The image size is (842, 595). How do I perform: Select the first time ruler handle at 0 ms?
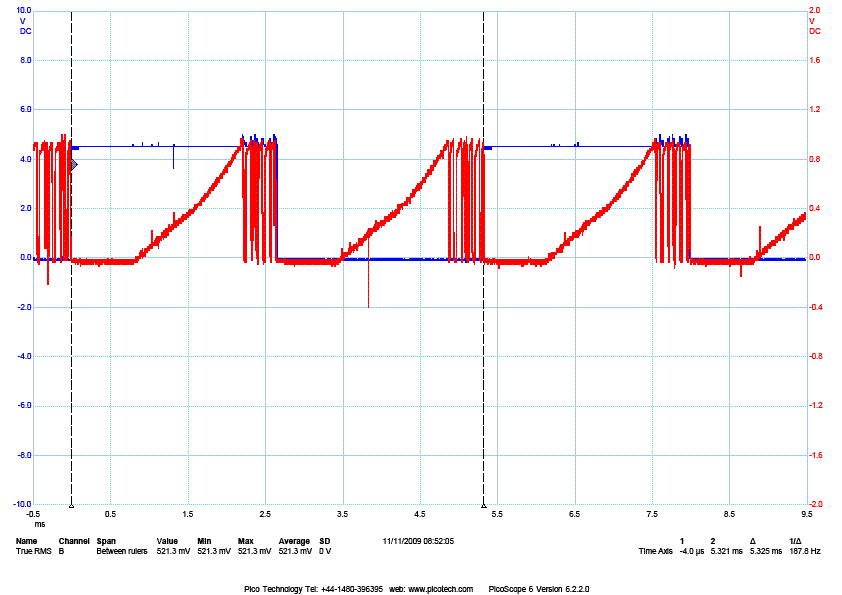[x=71, y=506]
